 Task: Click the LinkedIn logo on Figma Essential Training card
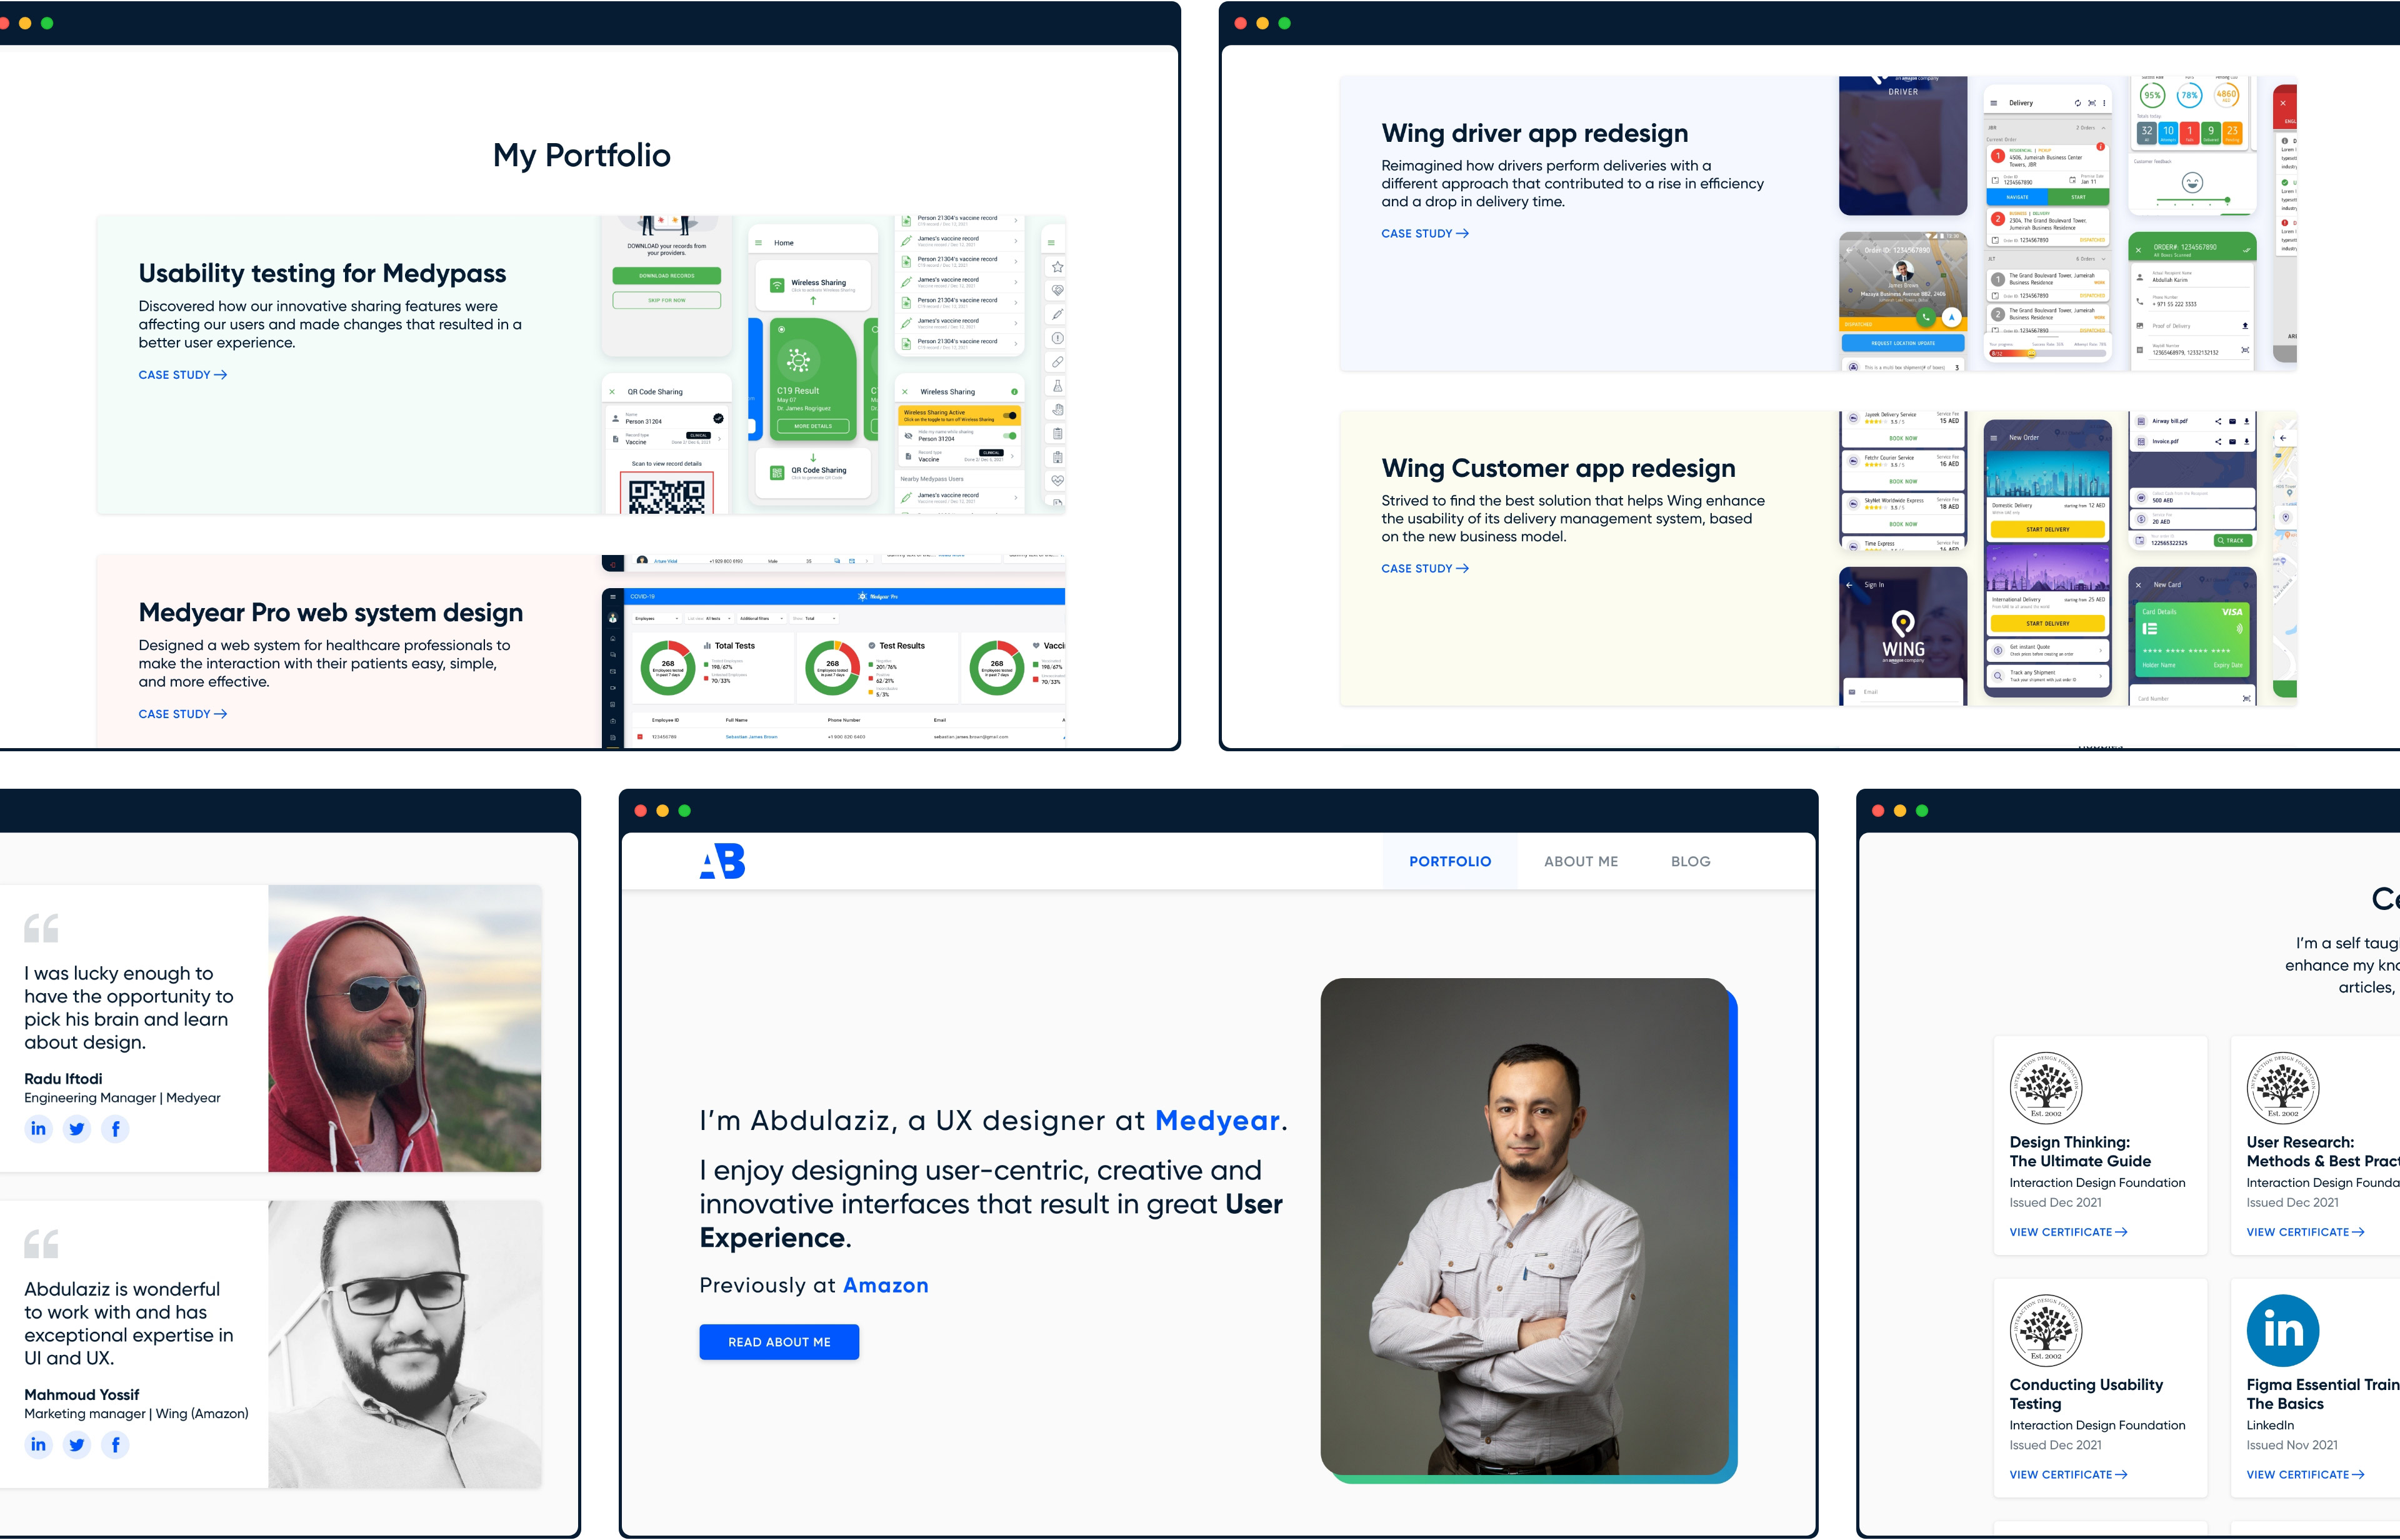[2283, 1330]
